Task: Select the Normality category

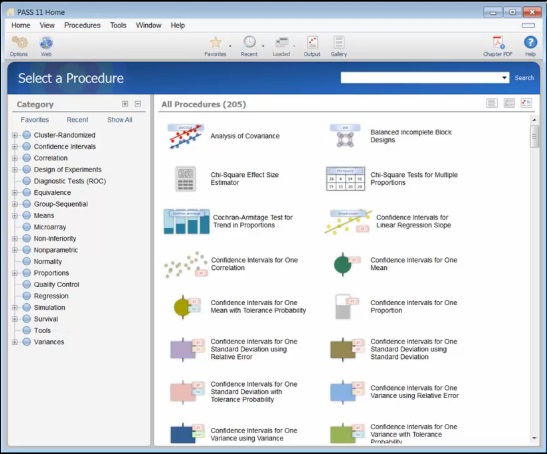Action: pos(48,262)
